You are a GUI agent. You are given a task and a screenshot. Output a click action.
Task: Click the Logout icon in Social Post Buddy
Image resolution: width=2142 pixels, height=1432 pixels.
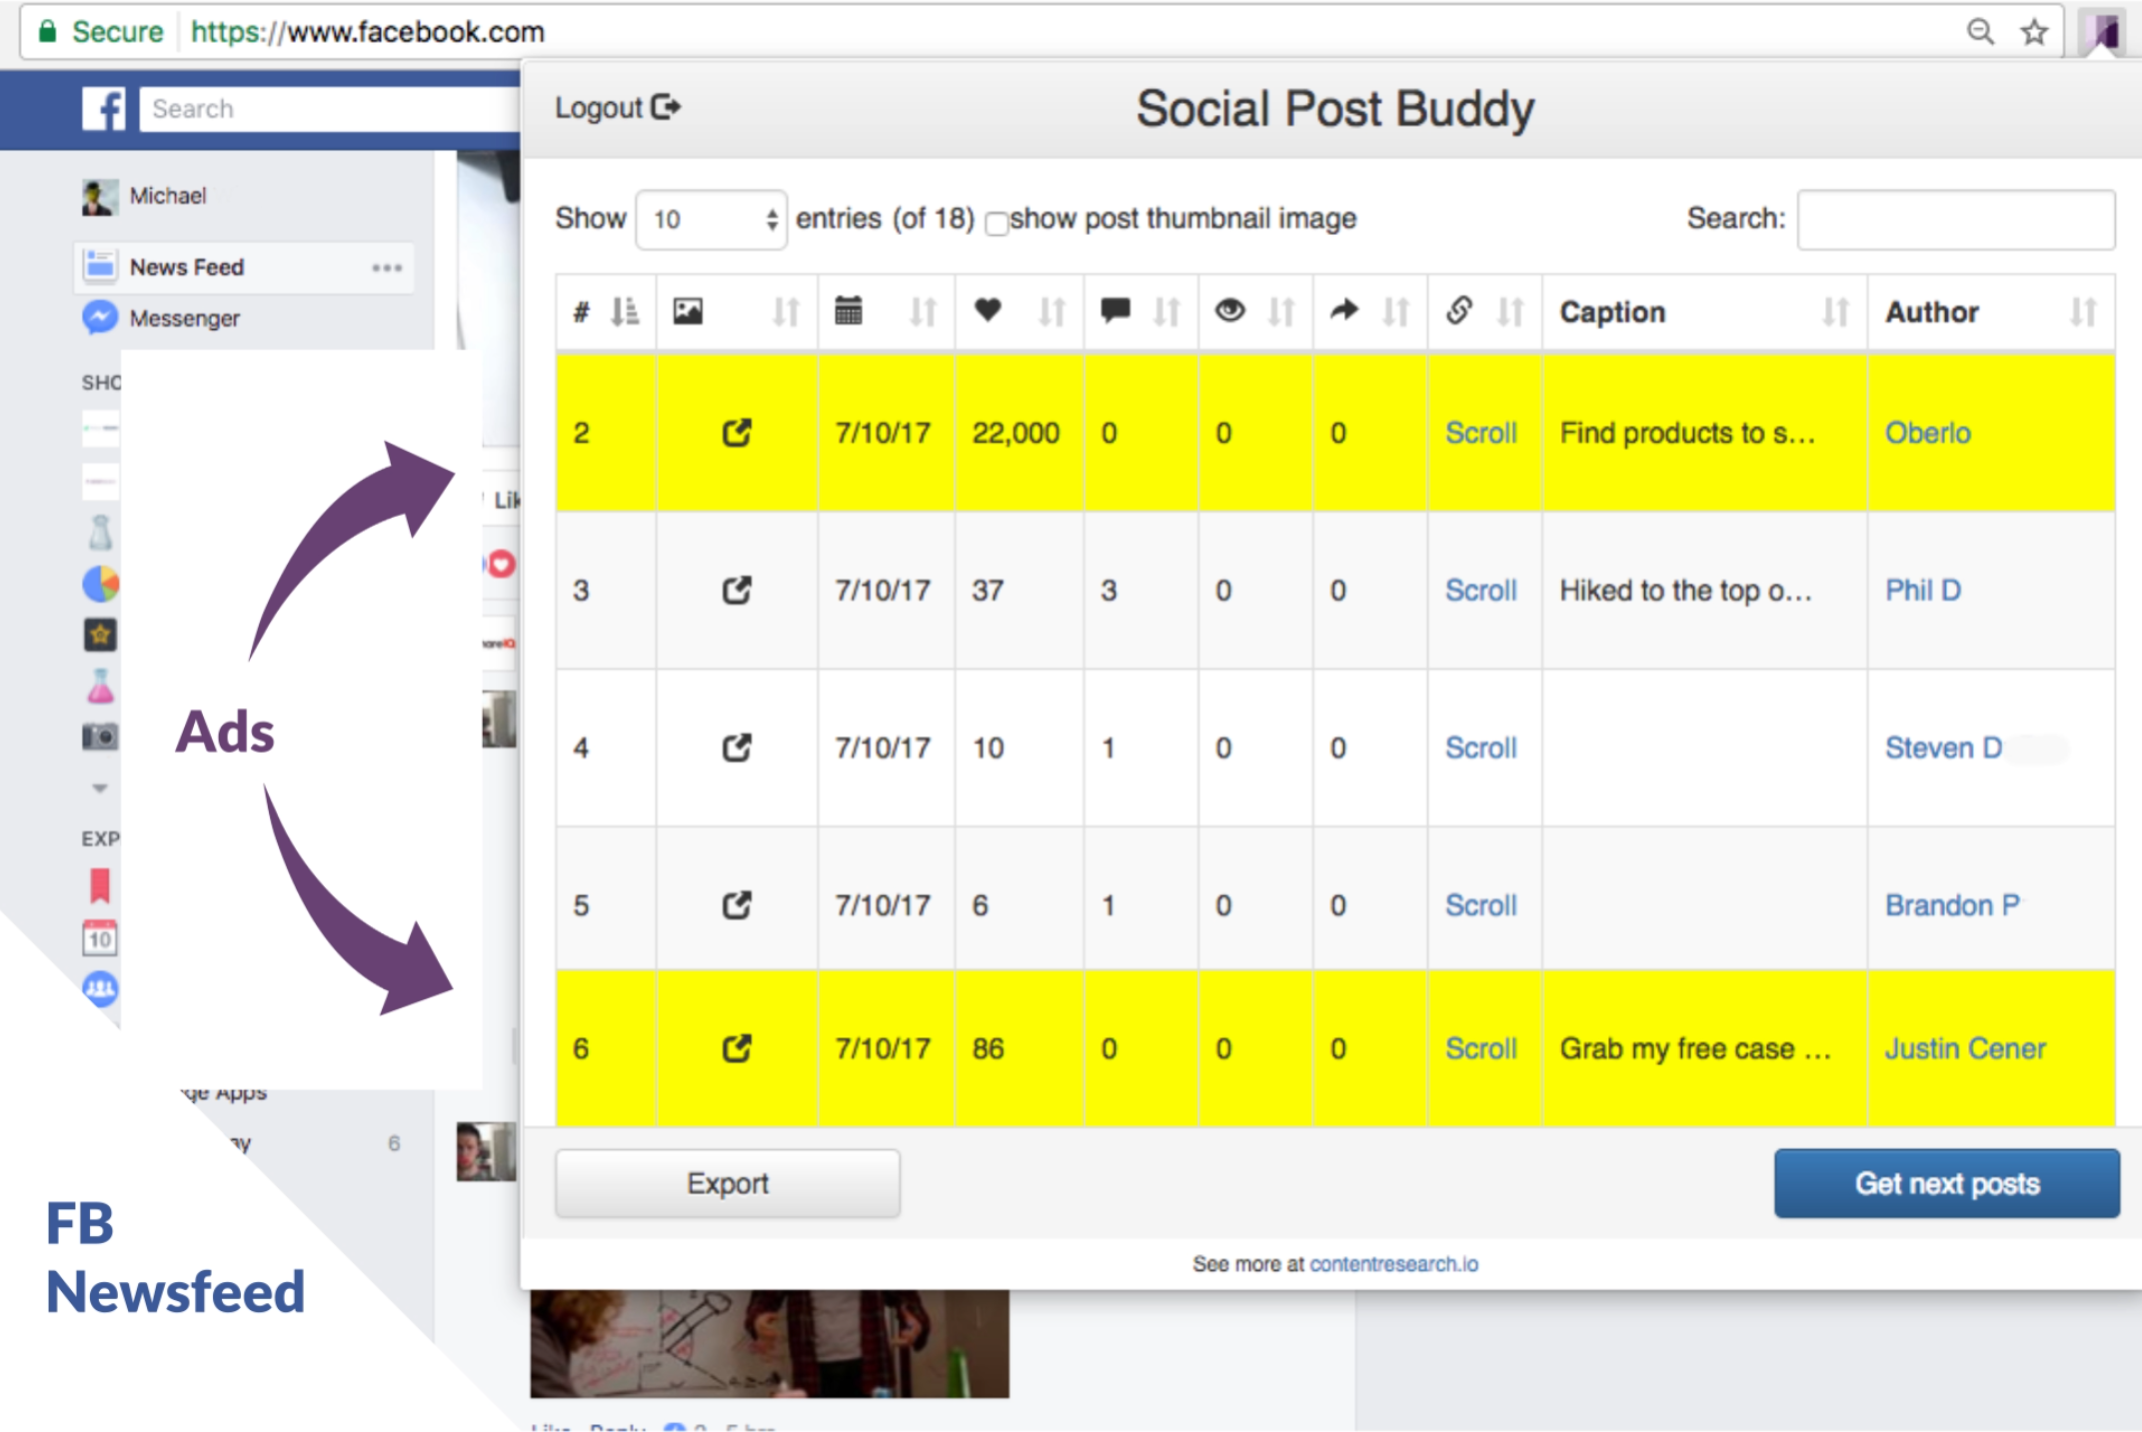pos(666,106)
